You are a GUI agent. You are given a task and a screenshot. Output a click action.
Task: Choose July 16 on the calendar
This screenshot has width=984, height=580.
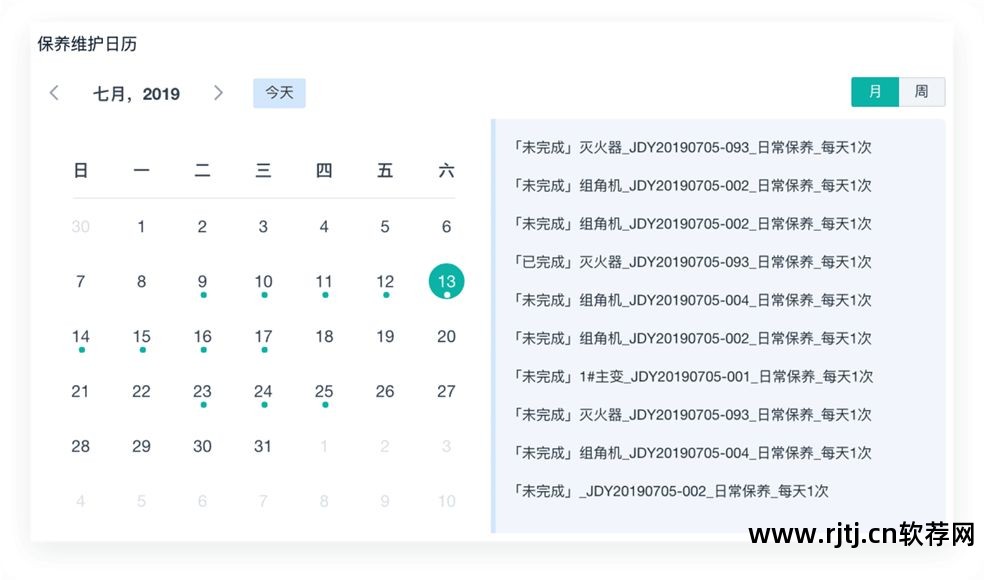tap(202, 336)
